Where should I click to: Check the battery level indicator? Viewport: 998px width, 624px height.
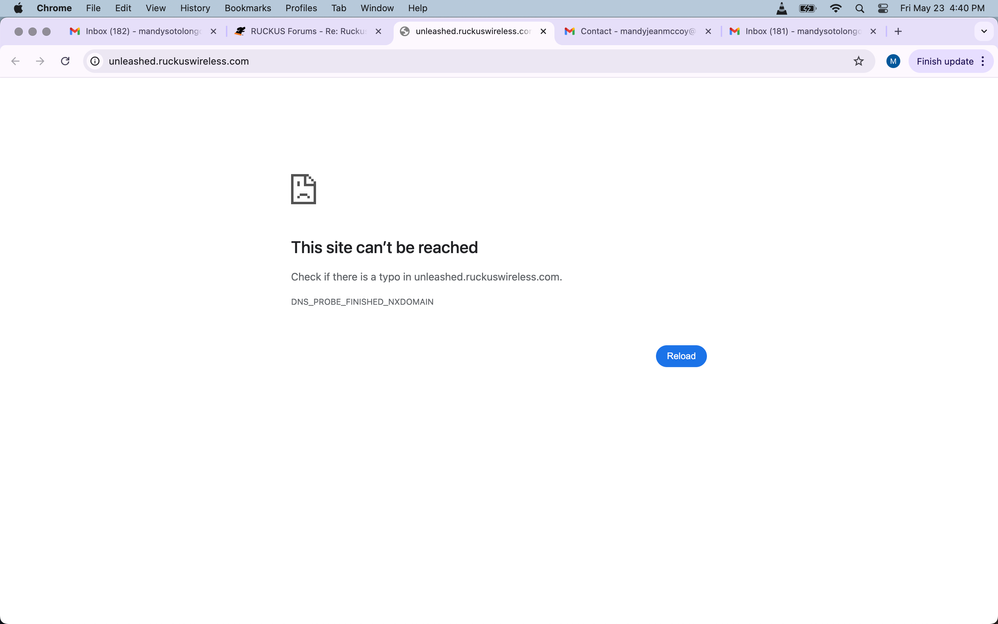point(808,8)
